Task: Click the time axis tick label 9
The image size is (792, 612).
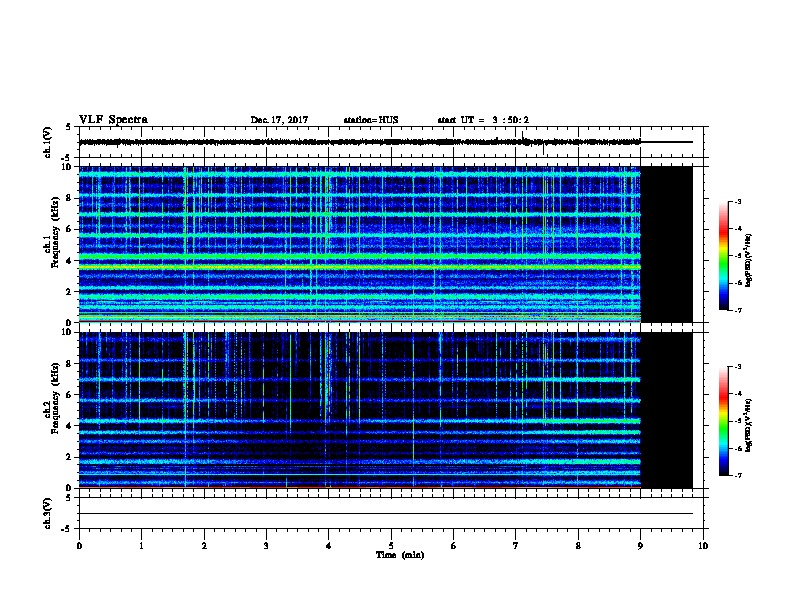Action: tap(640, 546)
